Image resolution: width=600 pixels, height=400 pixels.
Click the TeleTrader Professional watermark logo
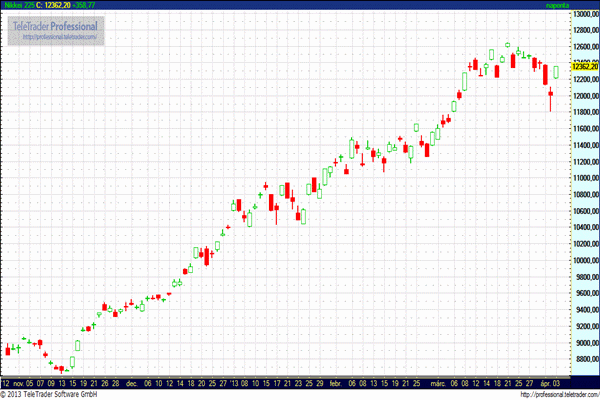click(x=55, y=25)
